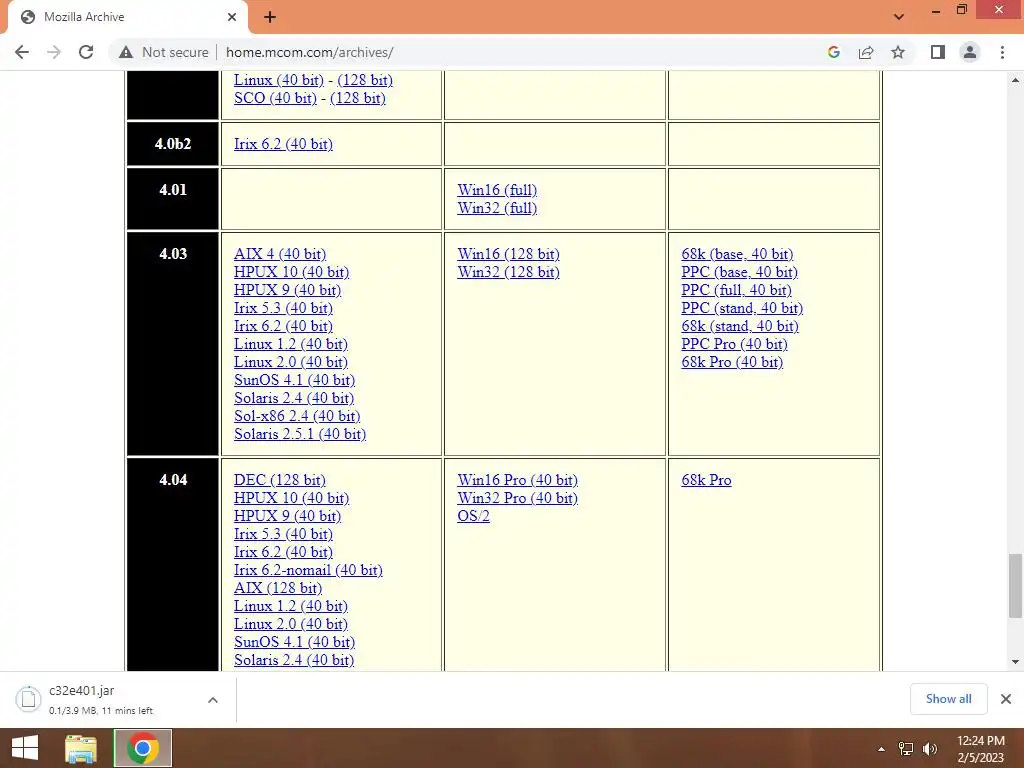Open the tab search dropdown
This screenshot has height=768, width=1024.
899,17
